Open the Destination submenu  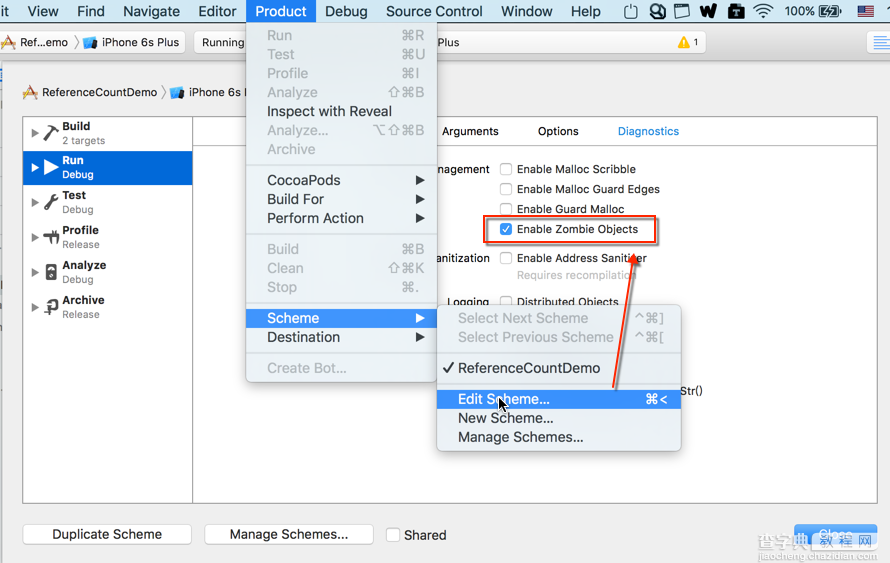coord(341,337)
